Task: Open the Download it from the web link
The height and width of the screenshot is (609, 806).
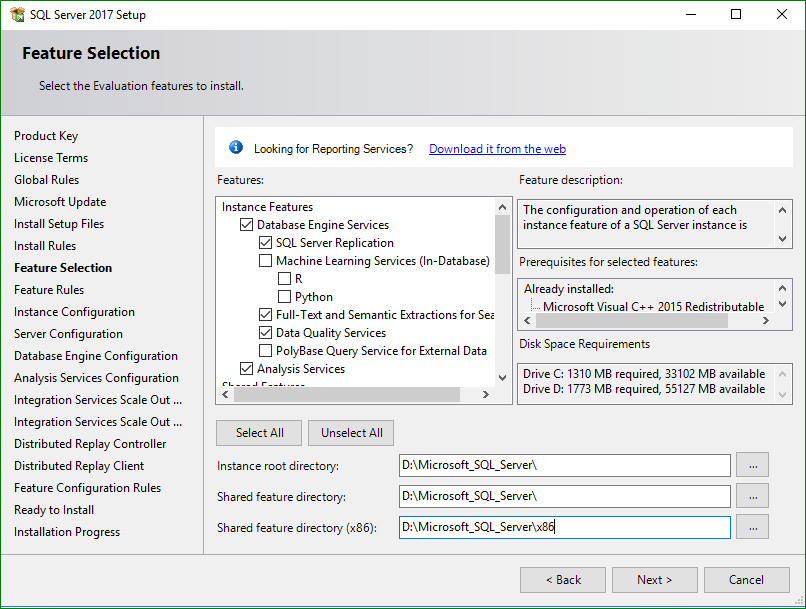Action: click(497, 148)
